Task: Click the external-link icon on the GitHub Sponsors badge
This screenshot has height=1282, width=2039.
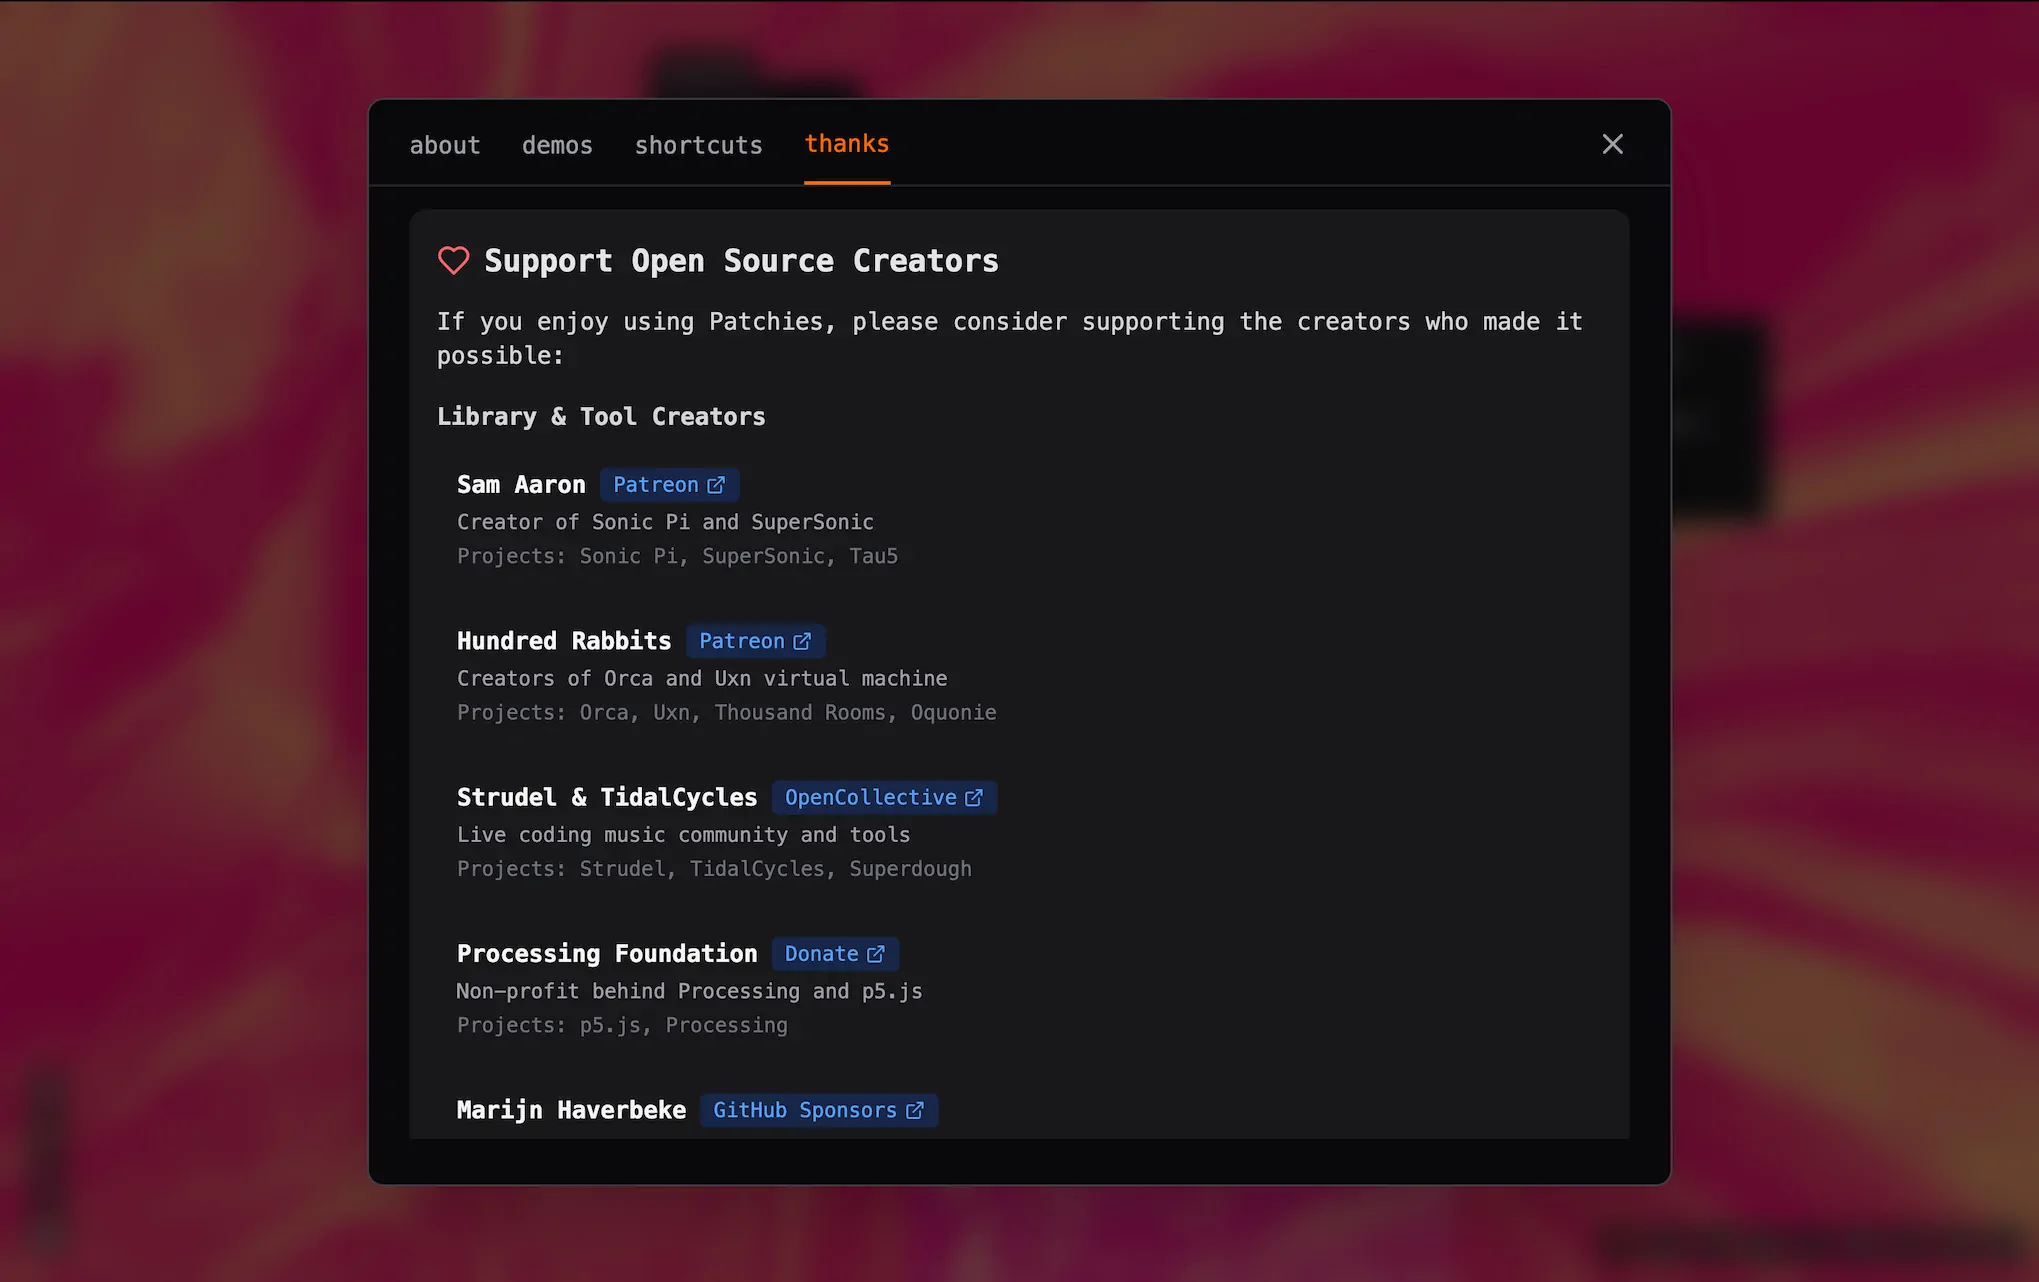Action: point(914,1110)
